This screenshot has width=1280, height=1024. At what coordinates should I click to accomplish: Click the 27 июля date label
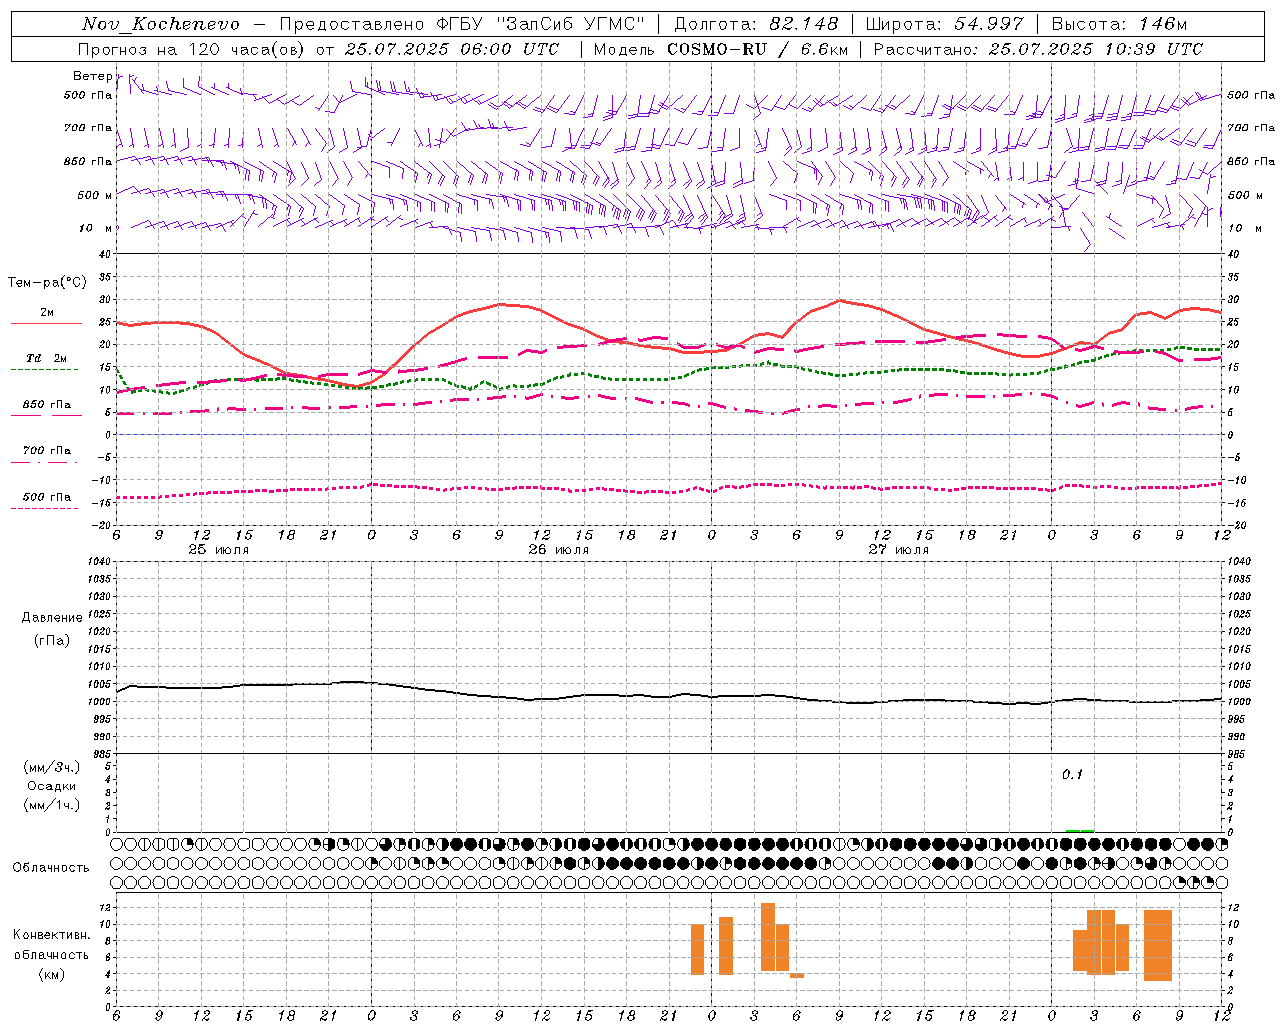(899, 550)
